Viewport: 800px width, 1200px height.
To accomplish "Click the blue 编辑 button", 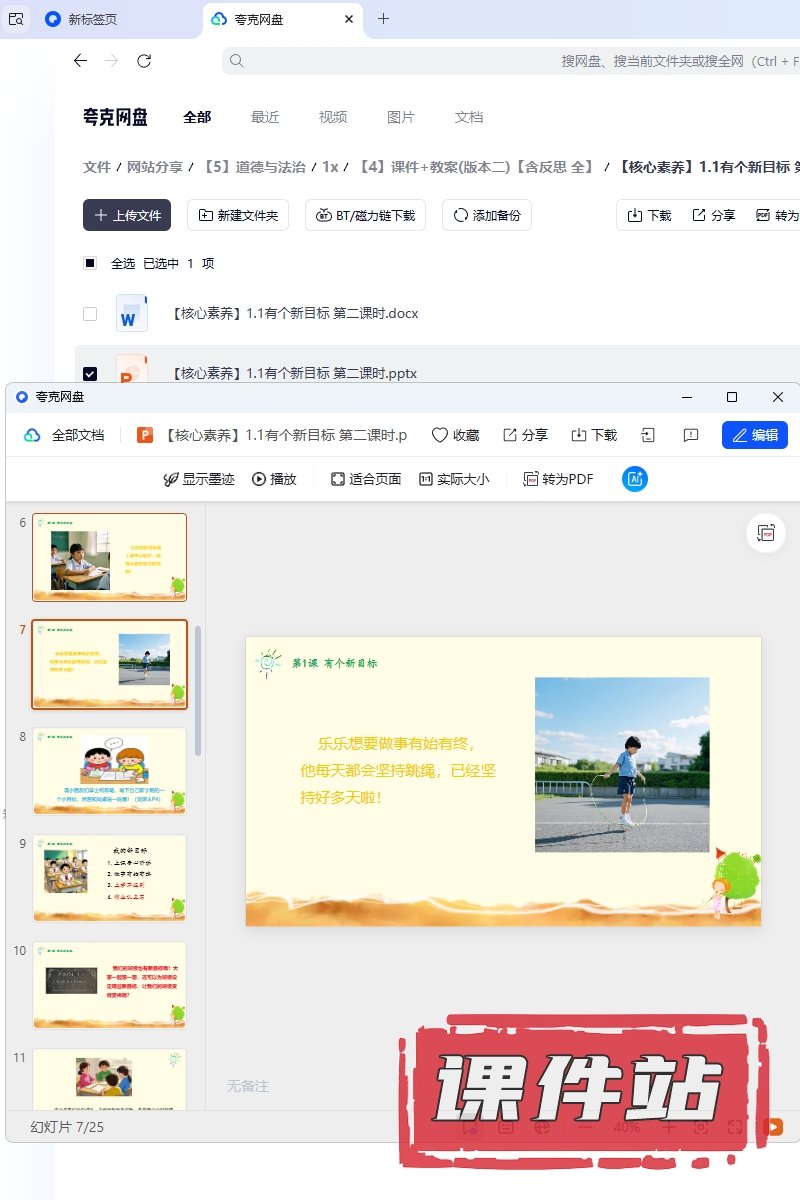I will [x=754, y=435].
